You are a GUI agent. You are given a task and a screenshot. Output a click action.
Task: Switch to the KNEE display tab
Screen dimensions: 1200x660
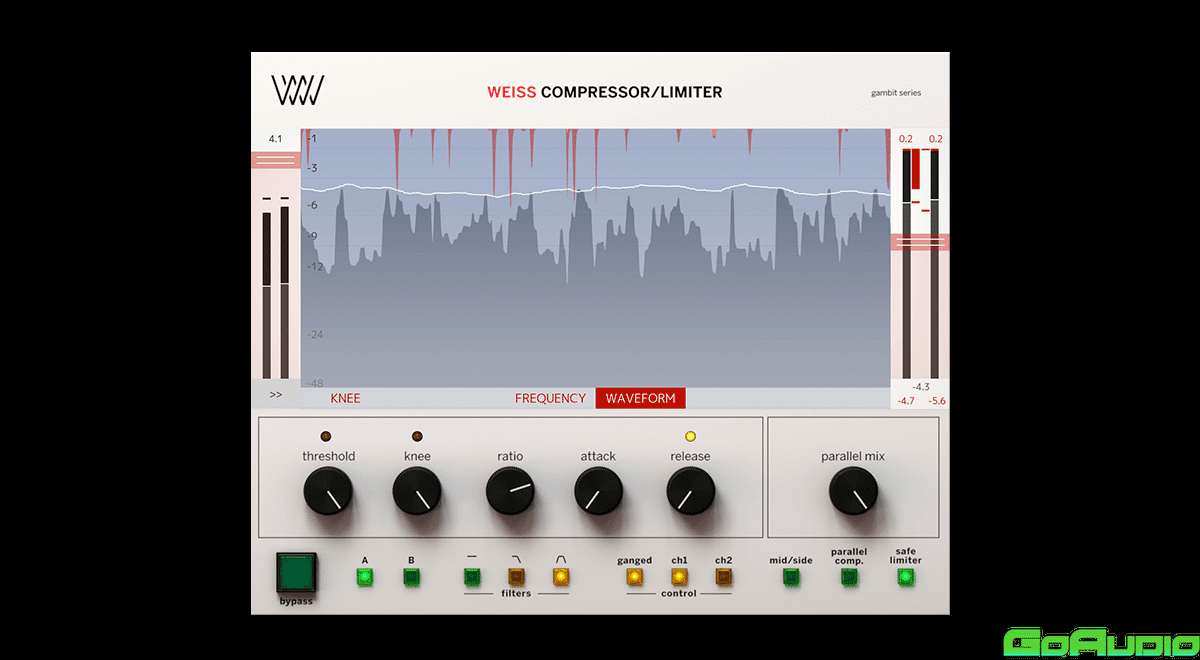345,397
